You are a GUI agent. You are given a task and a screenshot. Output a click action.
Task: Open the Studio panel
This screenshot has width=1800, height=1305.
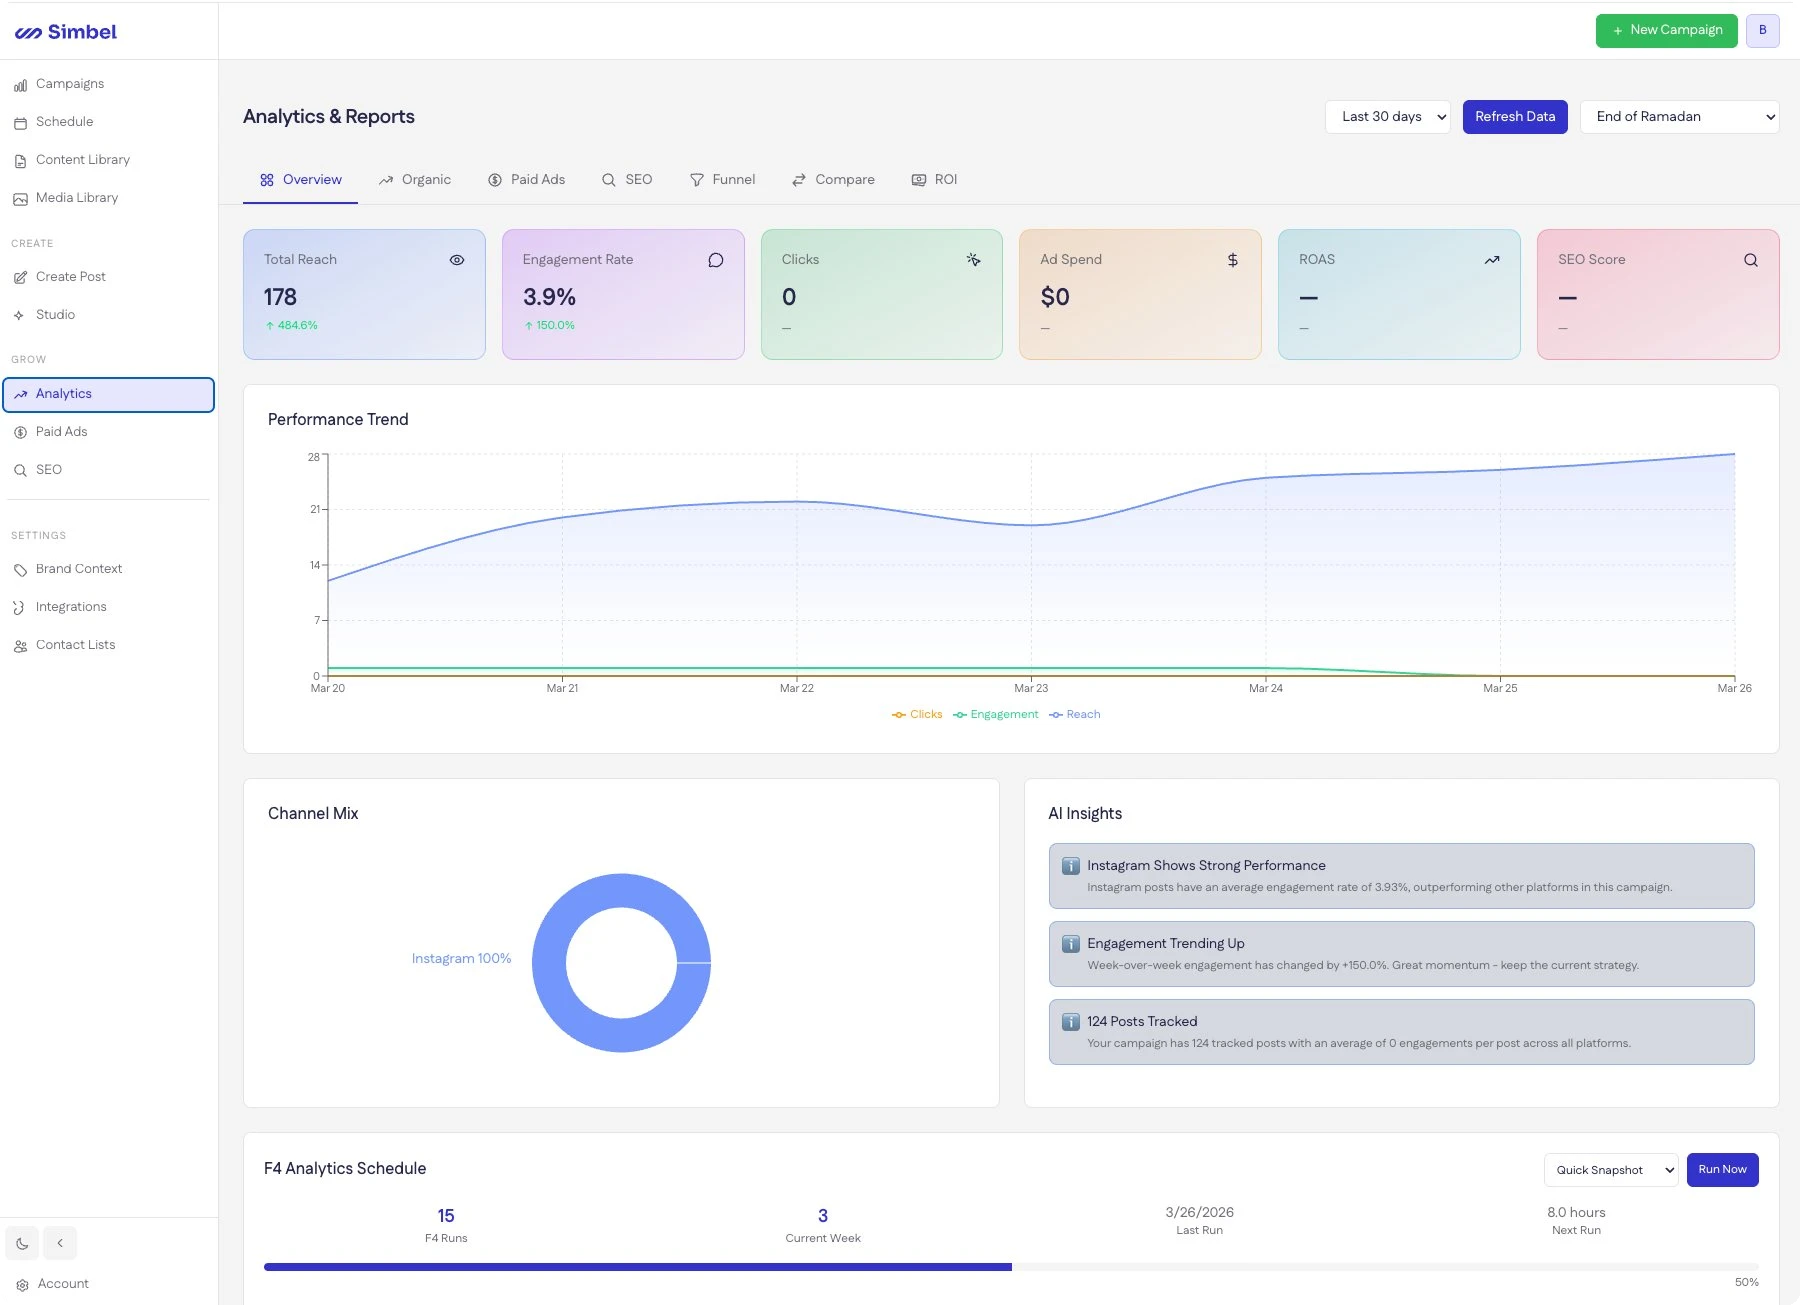[56, 314]
